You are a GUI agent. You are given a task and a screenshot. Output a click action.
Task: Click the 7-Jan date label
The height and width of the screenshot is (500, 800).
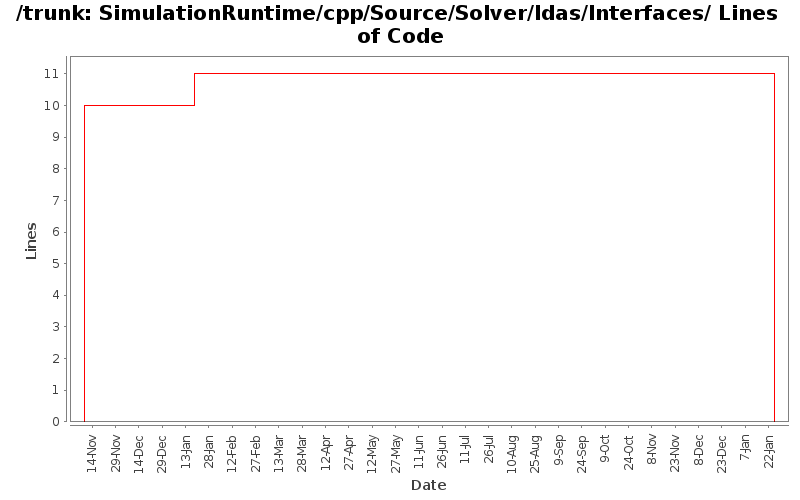pos(745,447)
